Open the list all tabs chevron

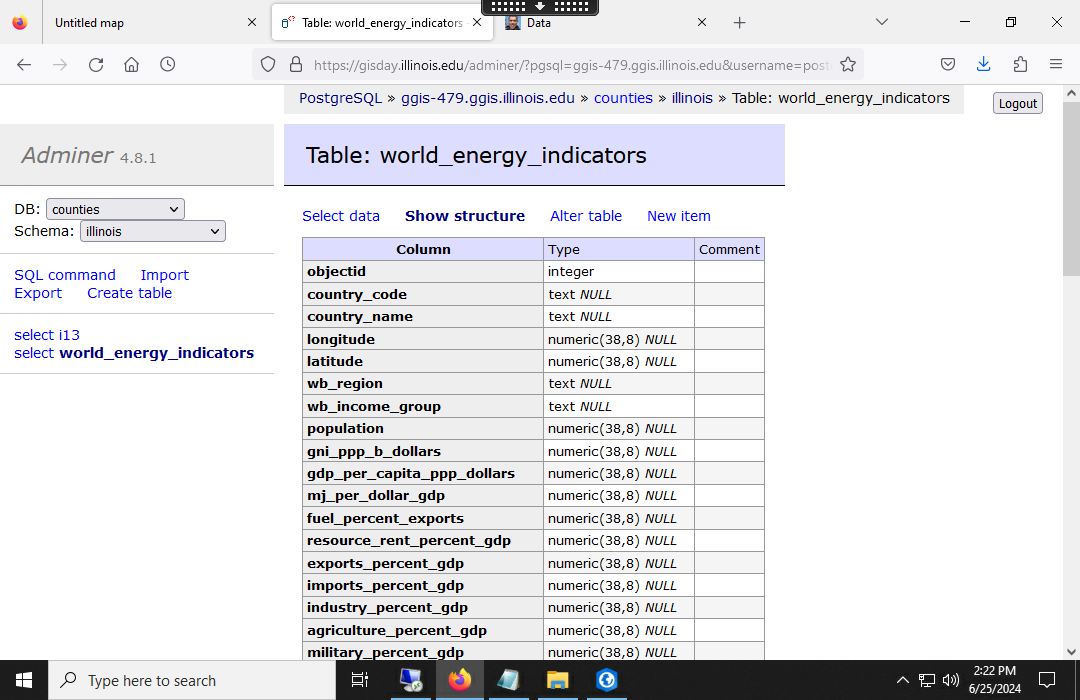(x=881, y=22)
